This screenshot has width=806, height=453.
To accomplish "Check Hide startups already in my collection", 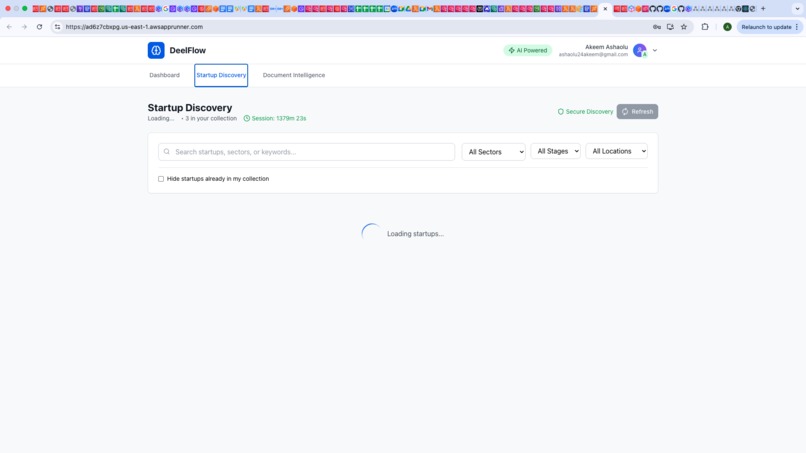I will [x=161, y=179].
